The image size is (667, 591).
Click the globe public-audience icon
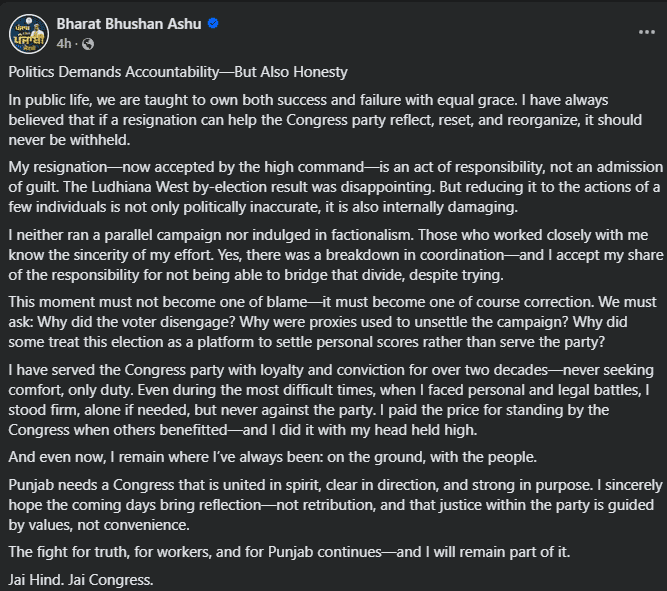[x=88, y=44]
